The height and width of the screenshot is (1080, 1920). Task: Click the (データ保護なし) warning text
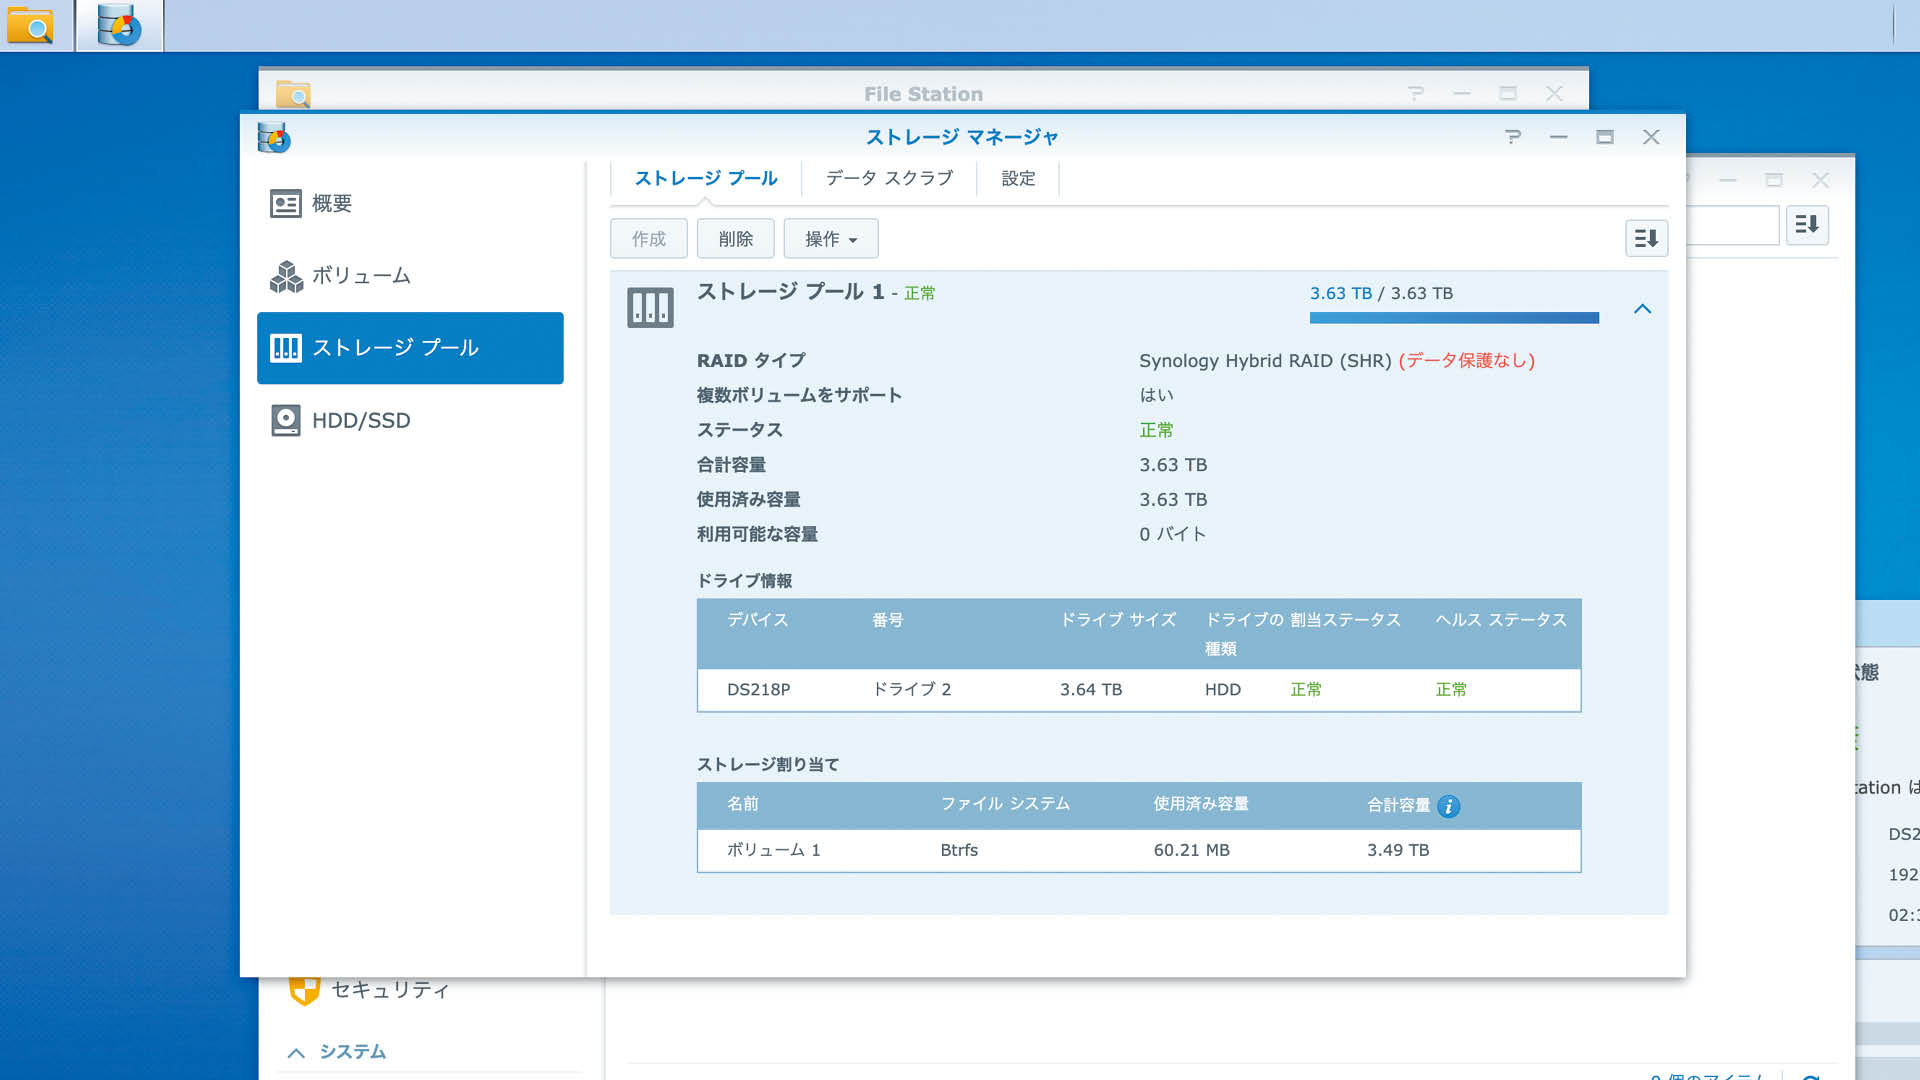coord(1466,361)
